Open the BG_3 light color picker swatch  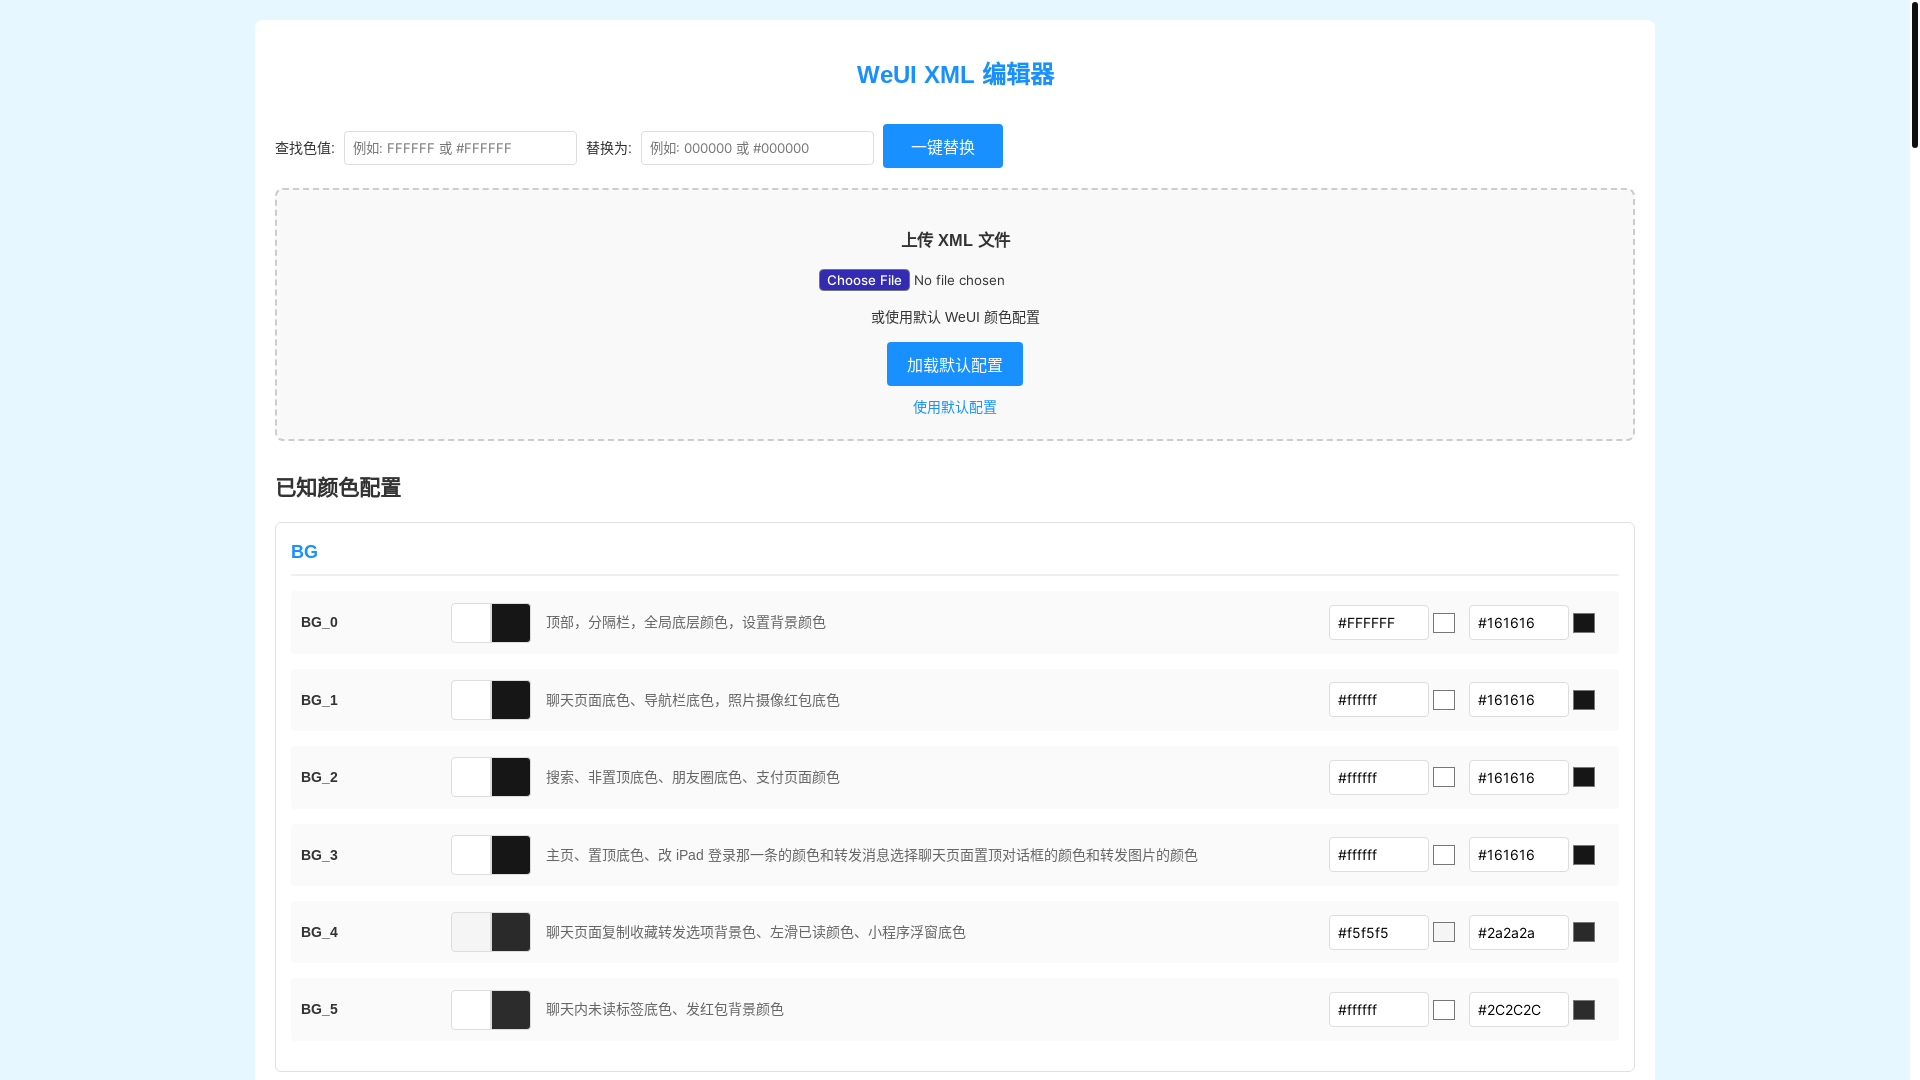coord(1444,855)
